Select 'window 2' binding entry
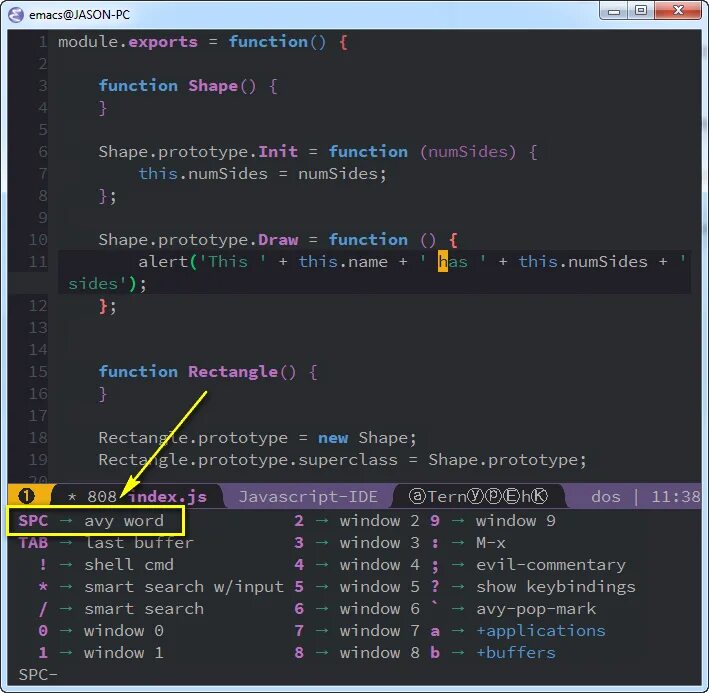Viewport: 709px width, 693px height. [356, 521]
